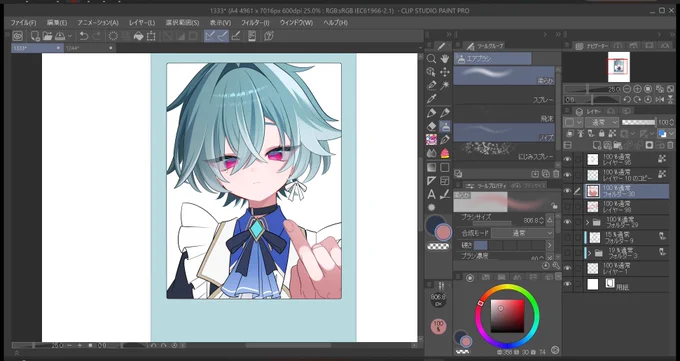Select the 柔らか soft airbrush sub tool
Viewport: 680px width, 361px height.
(x=504, y=75)
